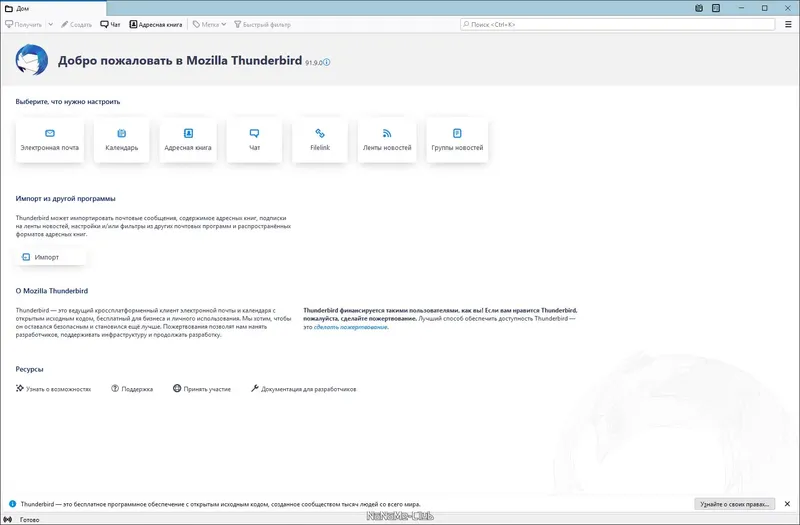800x525 pixels.
Task: Open Документация для разработчиков link
Action: pos(304,389)
